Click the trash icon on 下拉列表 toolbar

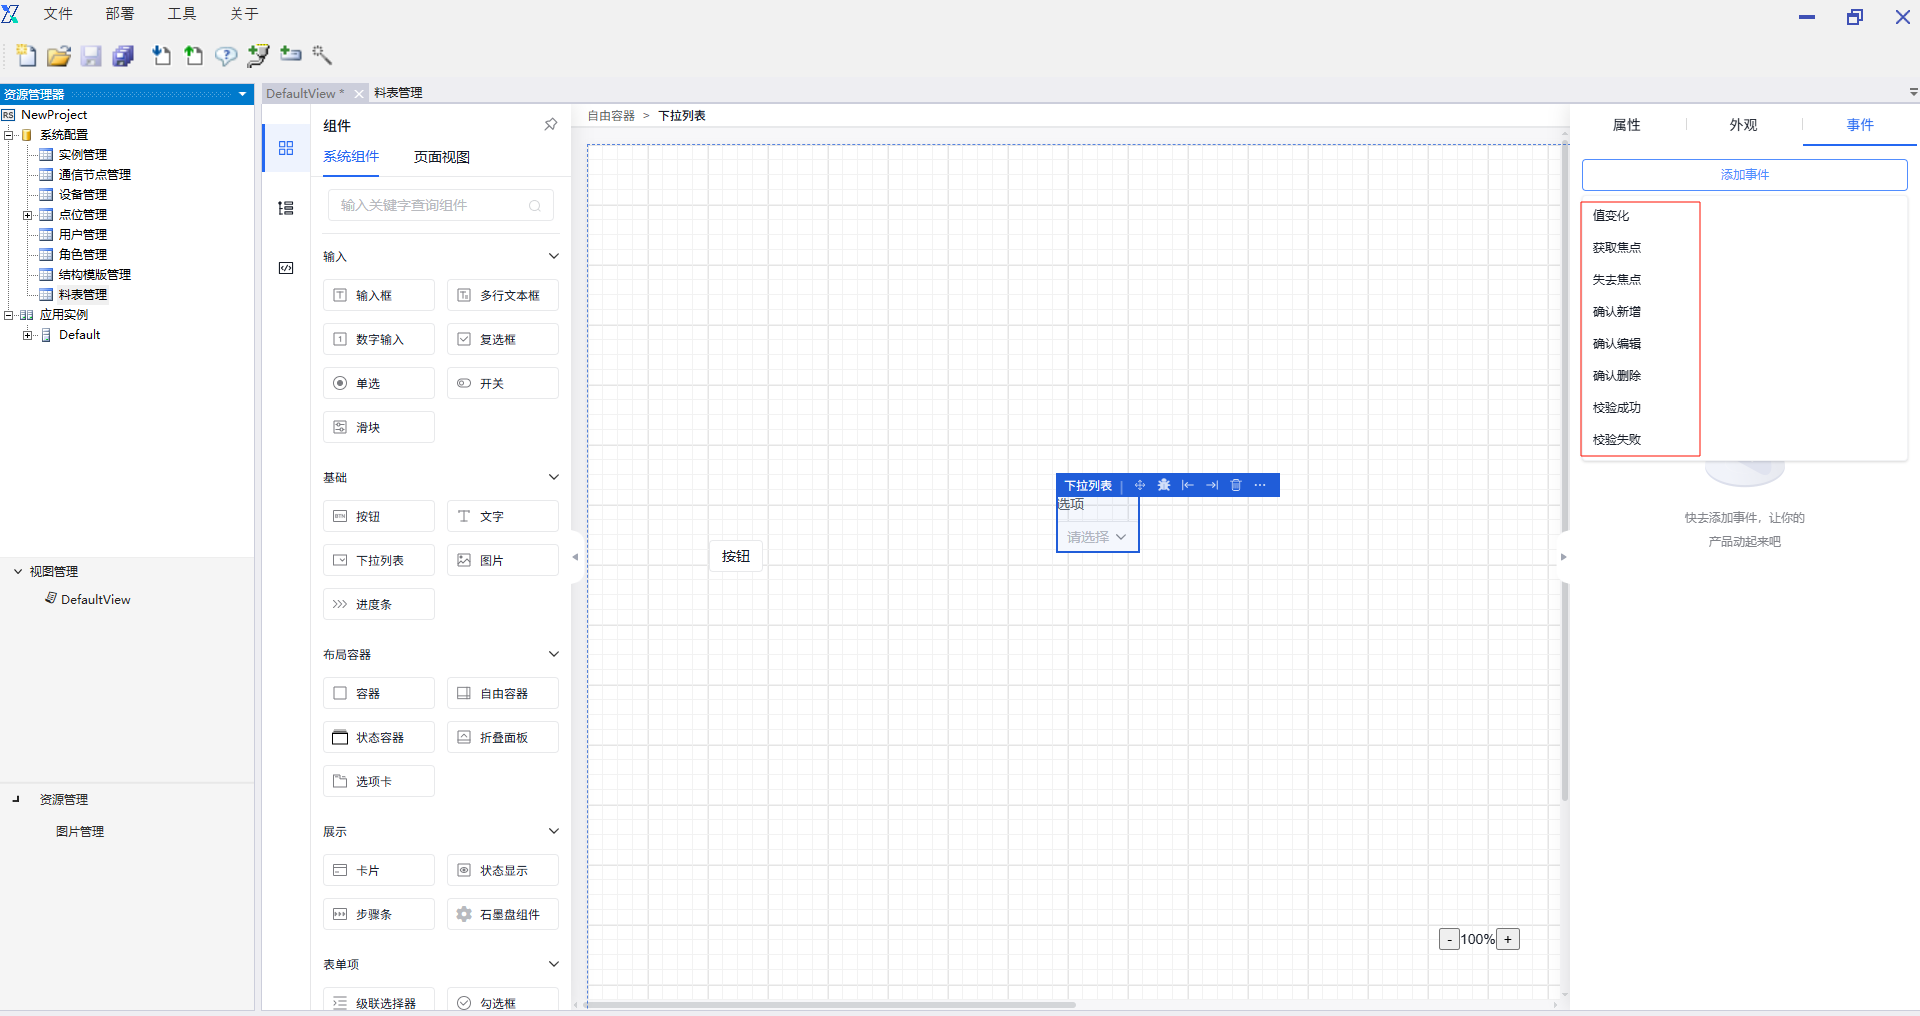point(1236,485)
